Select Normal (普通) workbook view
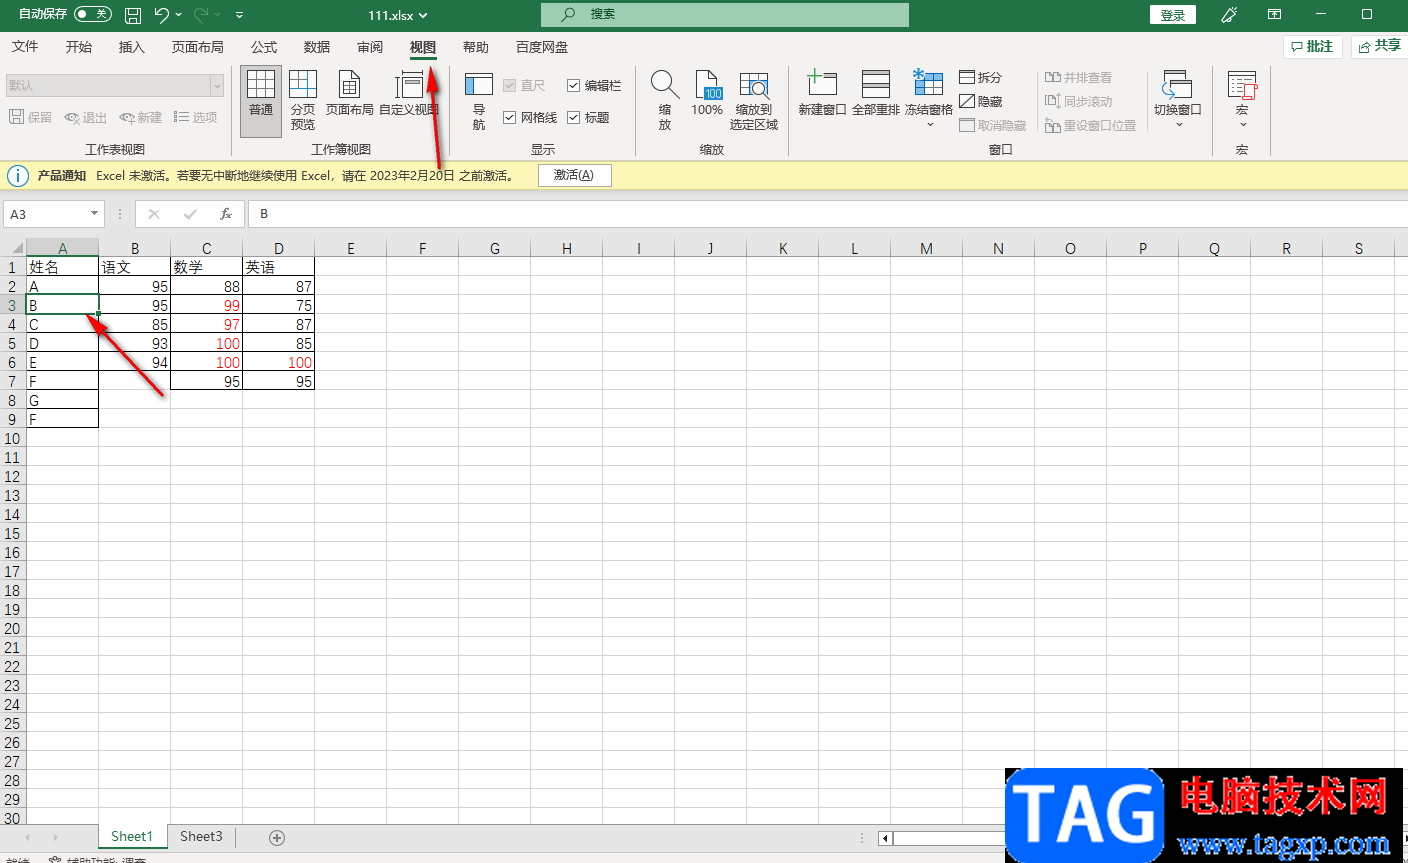This screenshot has height=863, width=1408. [261, 101]
